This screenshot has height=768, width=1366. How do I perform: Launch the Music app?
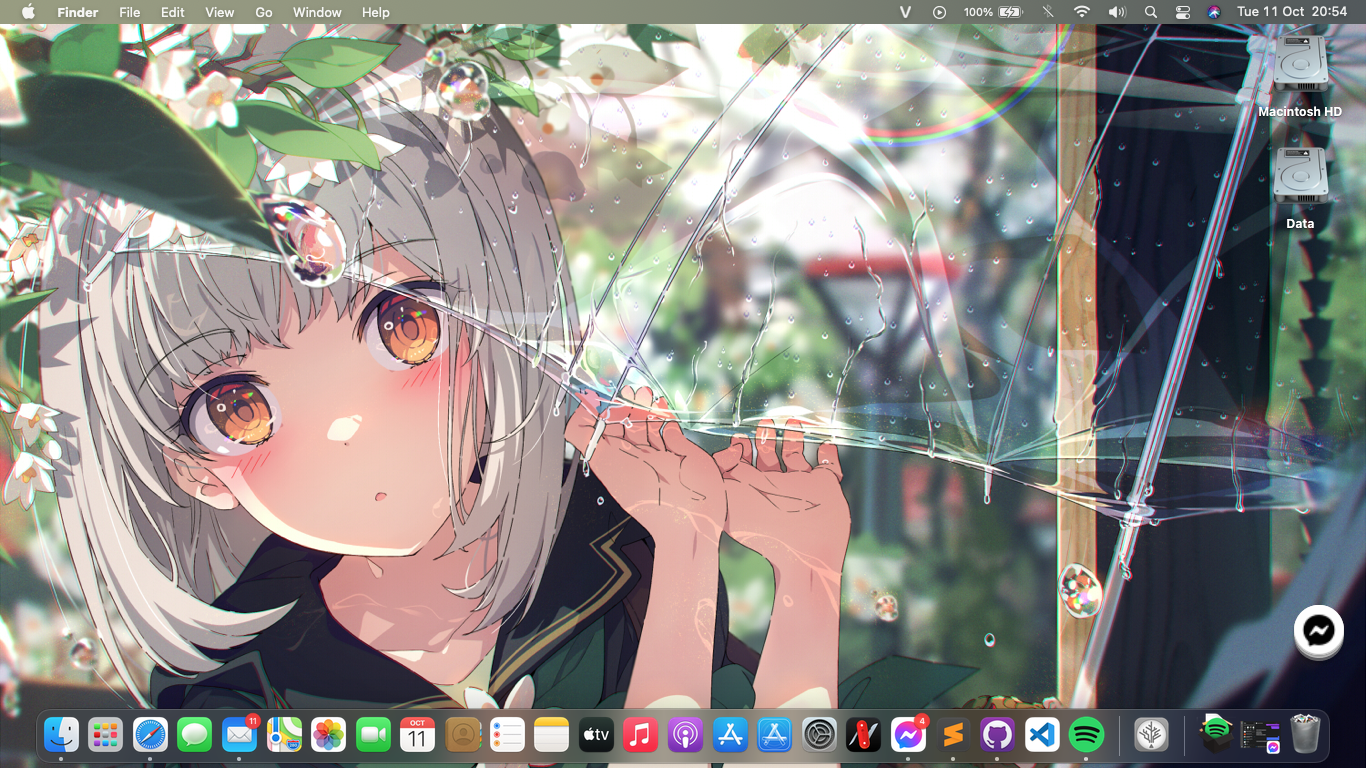click(x=640, y=736)
